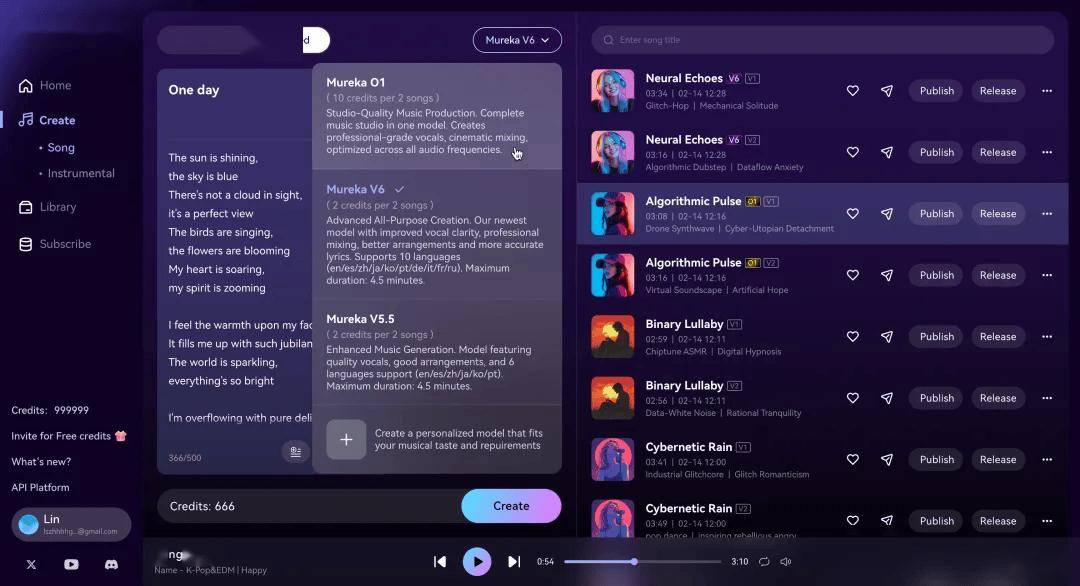The image size is (1080, 586).
Task: Publish Neural Echoes V1
Action: click(x=937, y=91)
